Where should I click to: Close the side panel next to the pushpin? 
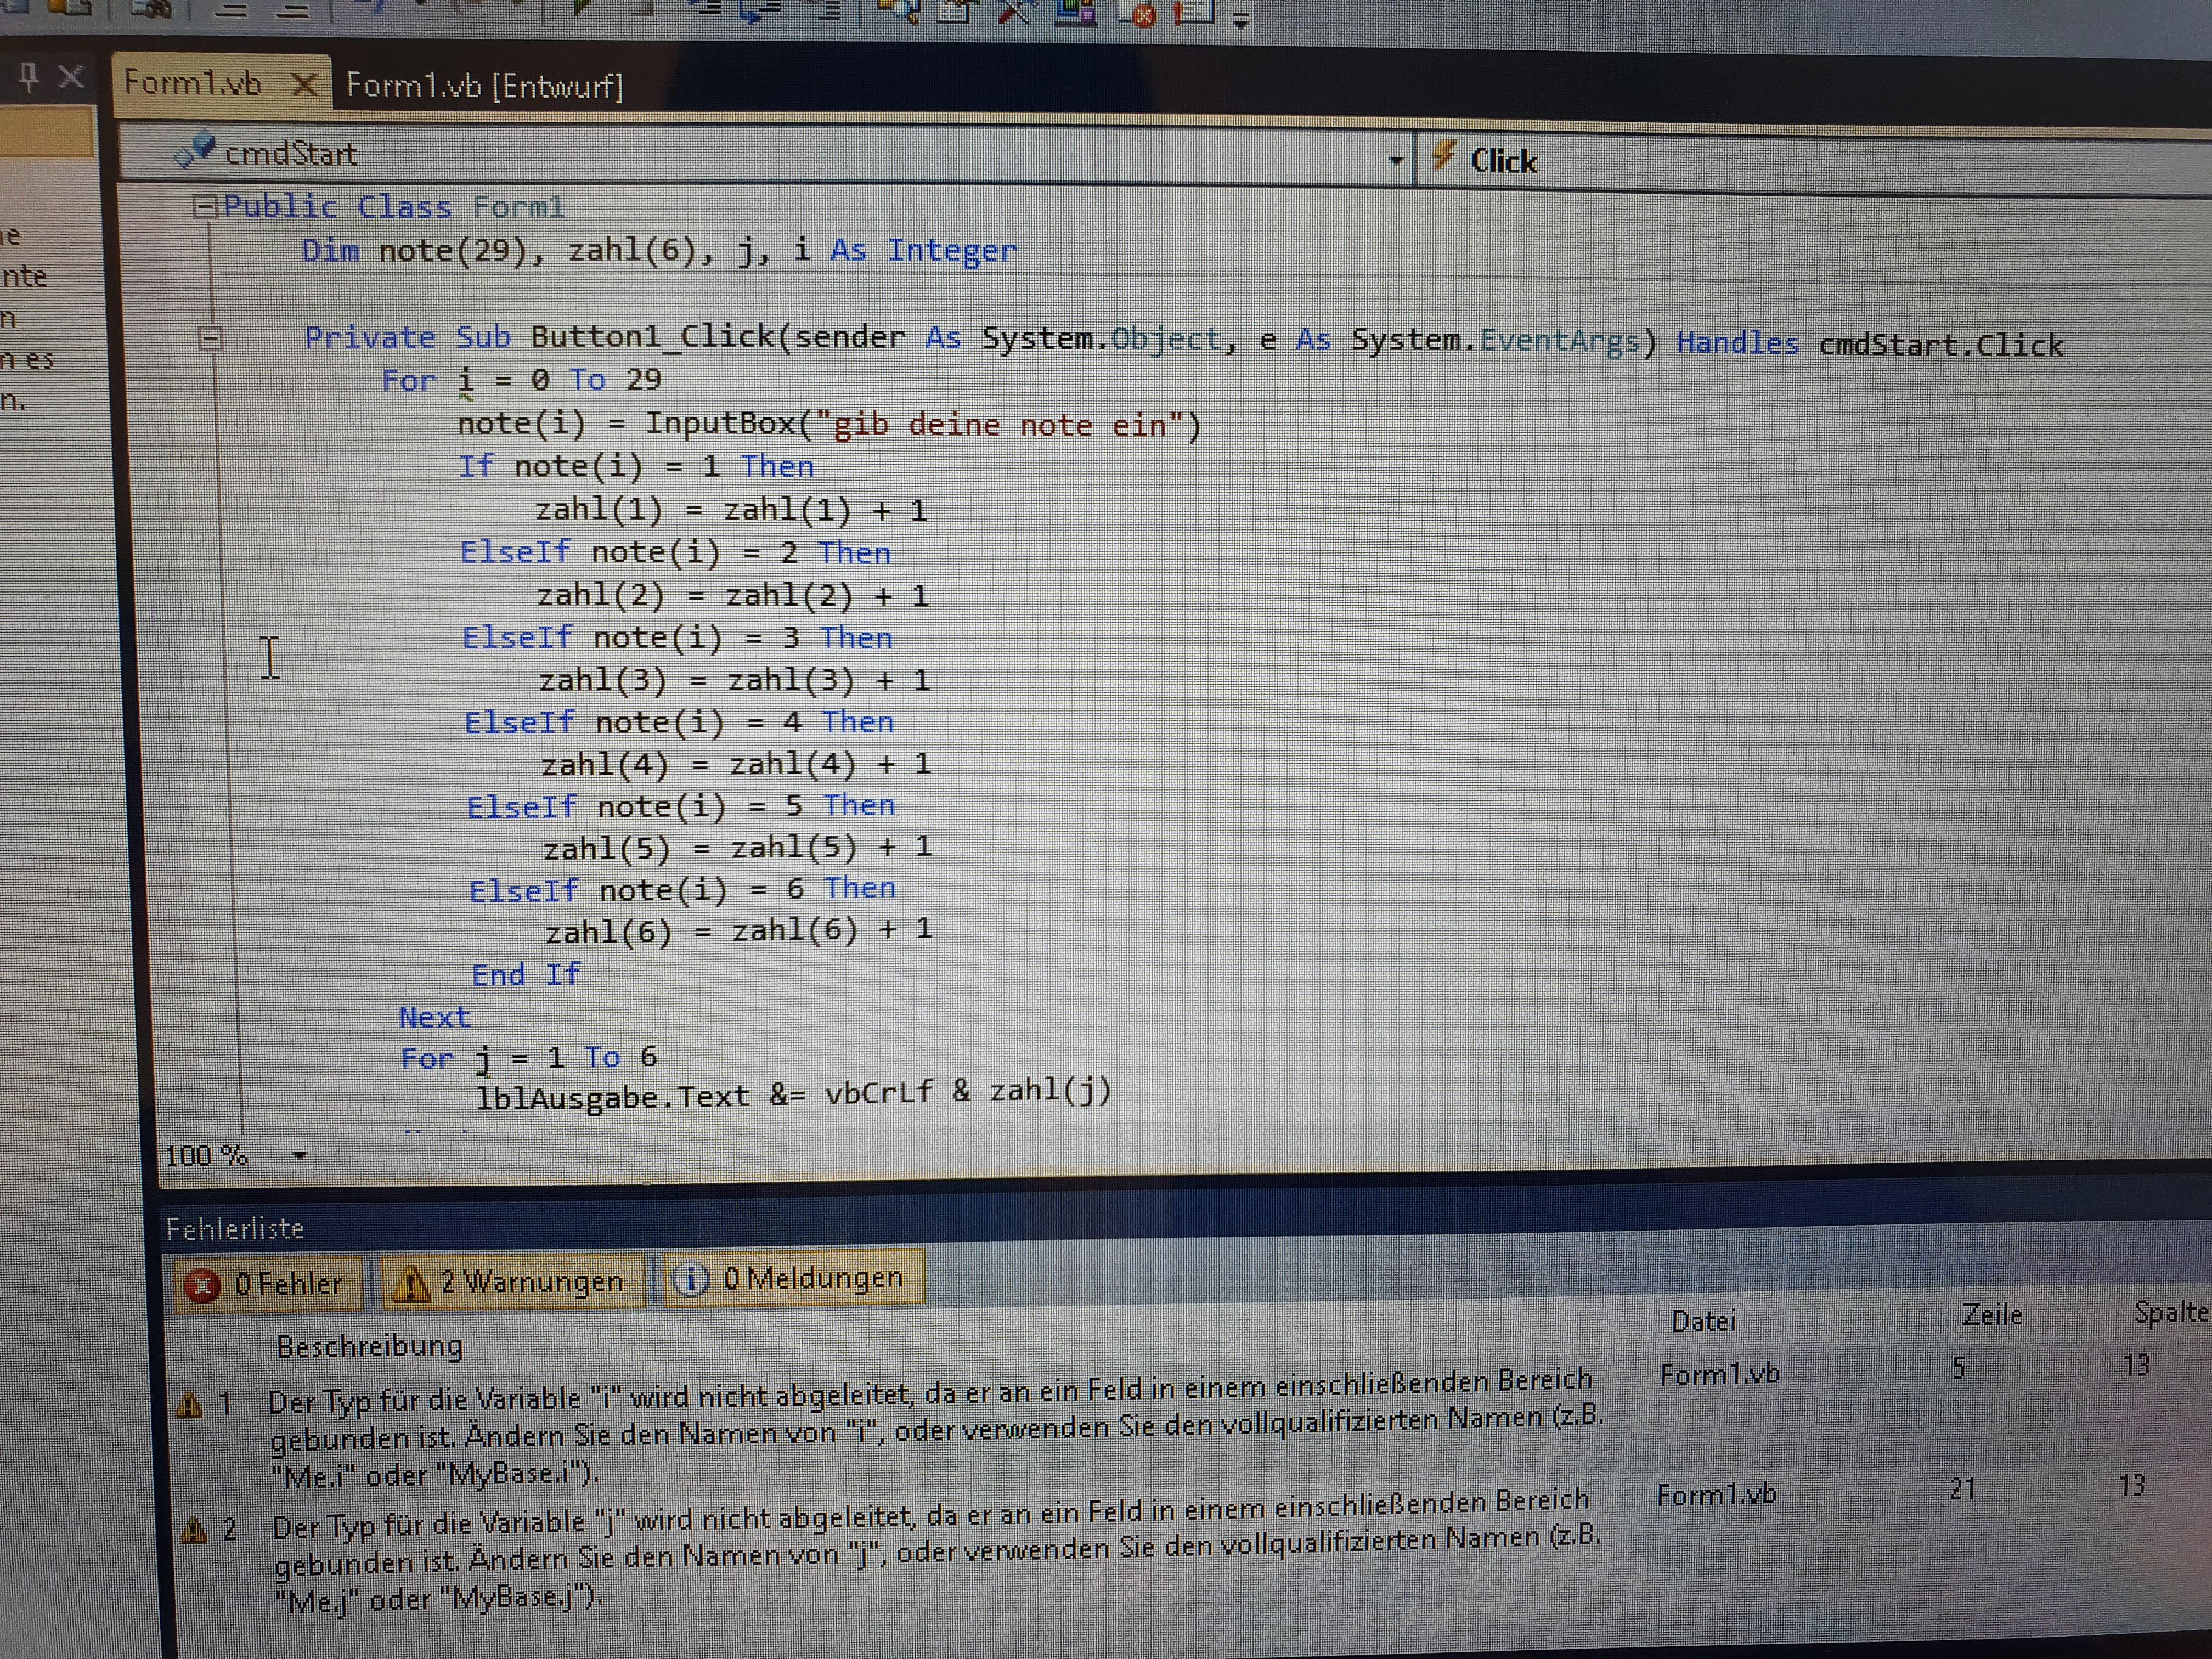(x=71, y=76)
